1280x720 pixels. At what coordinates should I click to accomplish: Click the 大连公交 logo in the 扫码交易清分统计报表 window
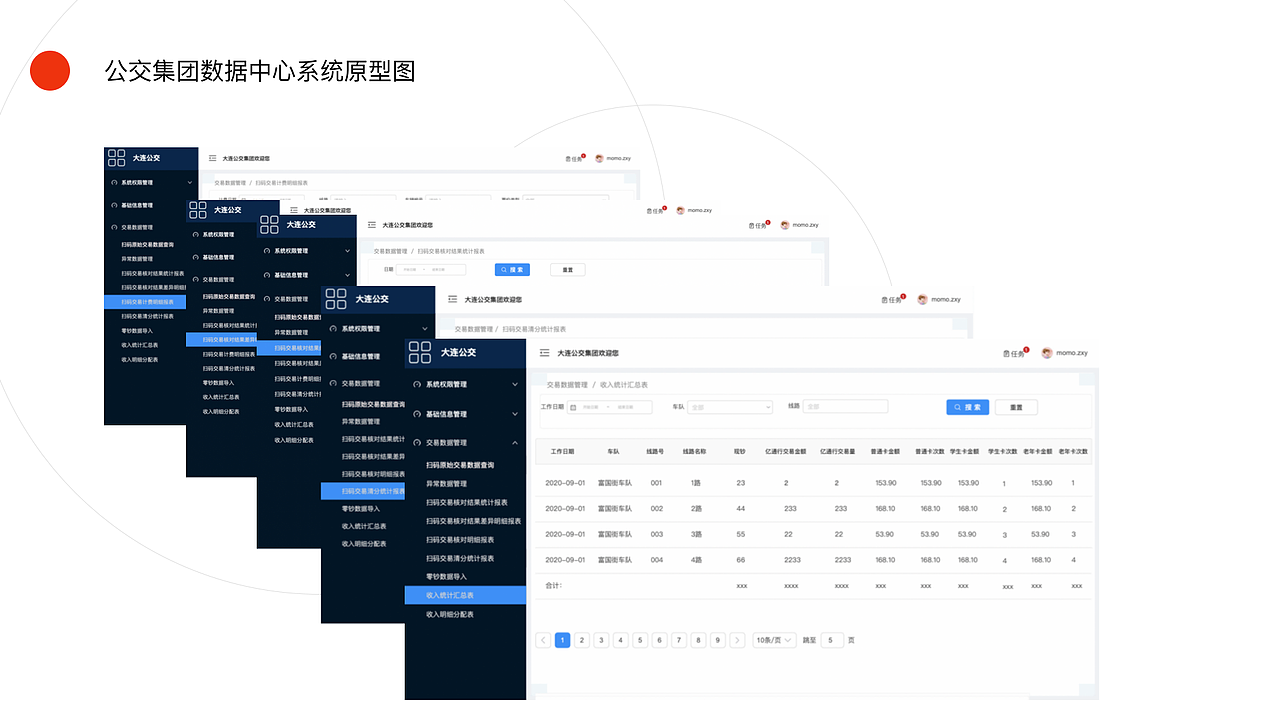[x=336, y=298]
